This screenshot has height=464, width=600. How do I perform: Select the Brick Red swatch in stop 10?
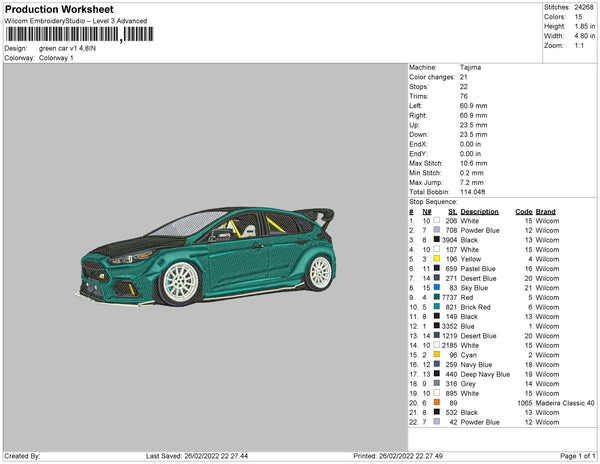point(437,306)
